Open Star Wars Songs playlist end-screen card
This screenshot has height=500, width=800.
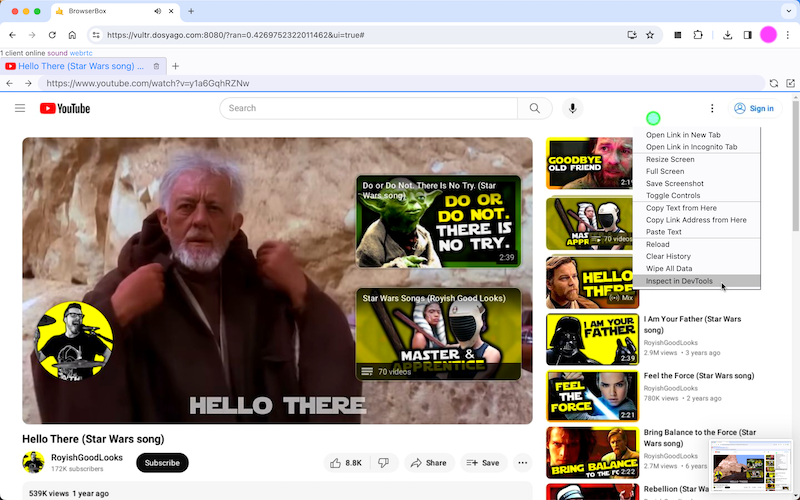tap(439, 334)
